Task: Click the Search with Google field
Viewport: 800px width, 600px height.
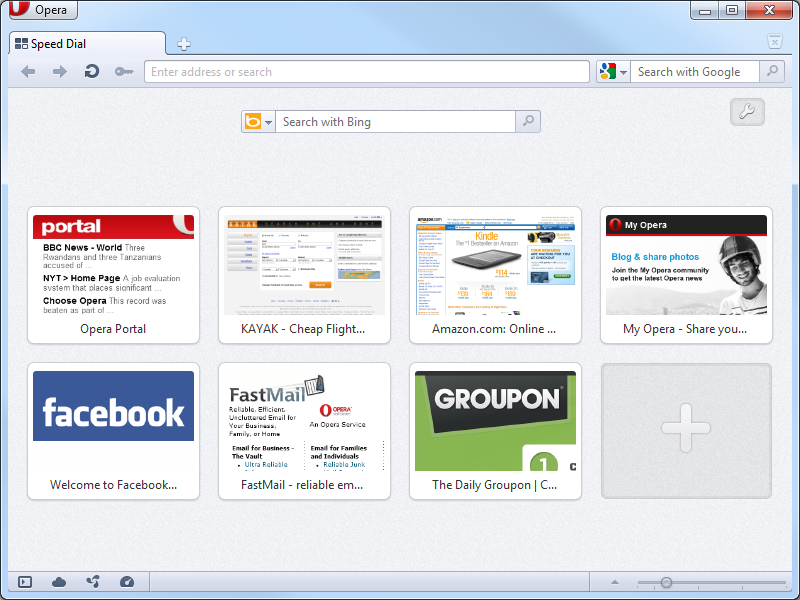Action: (x=695, y=72)
